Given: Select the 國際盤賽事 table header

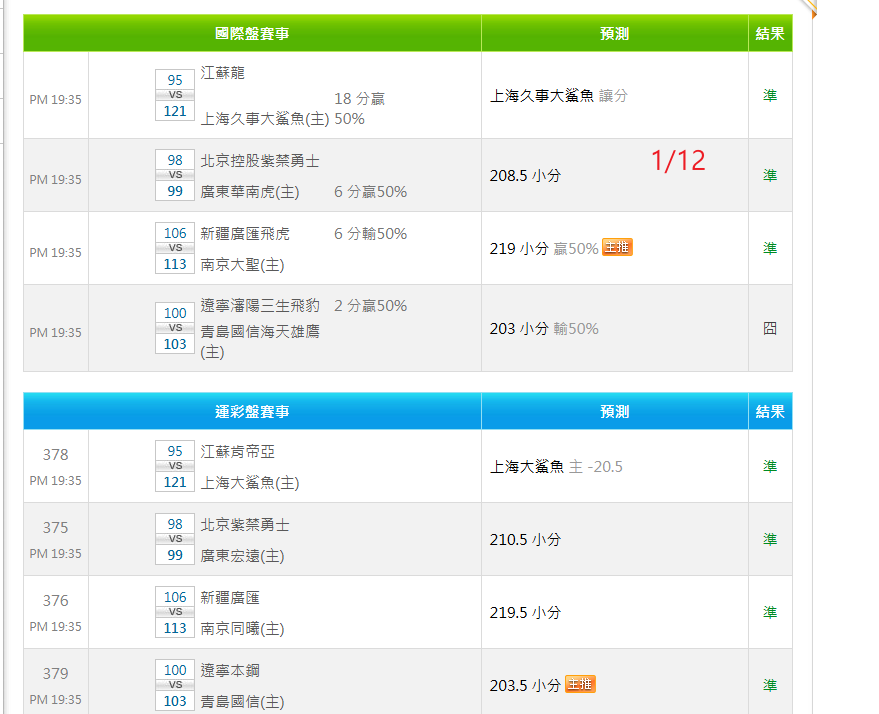Looking at the screenshot, I should [252, 34].
